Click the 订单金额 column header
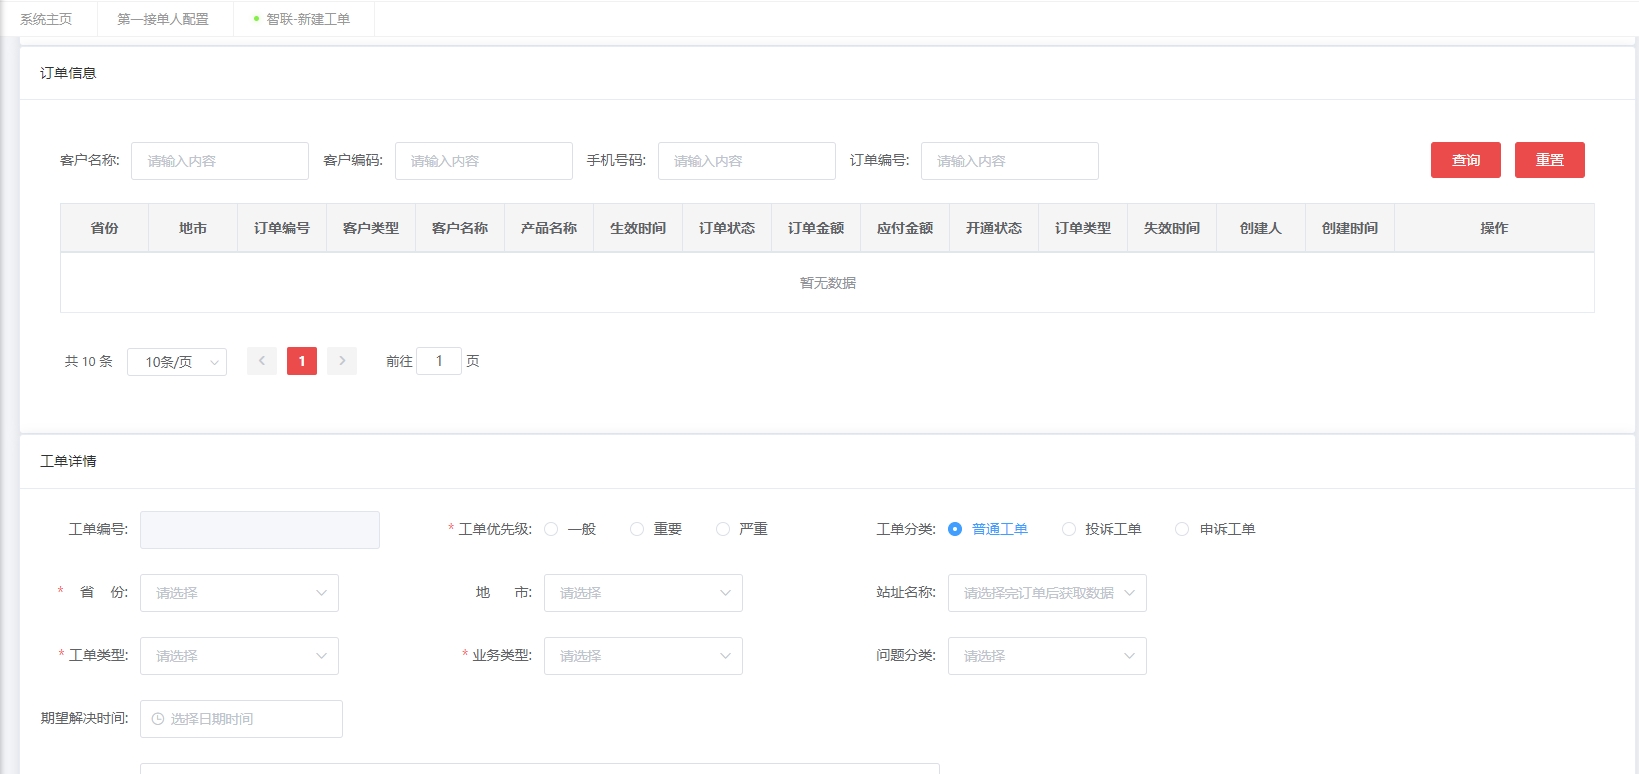 pos(816,228)
